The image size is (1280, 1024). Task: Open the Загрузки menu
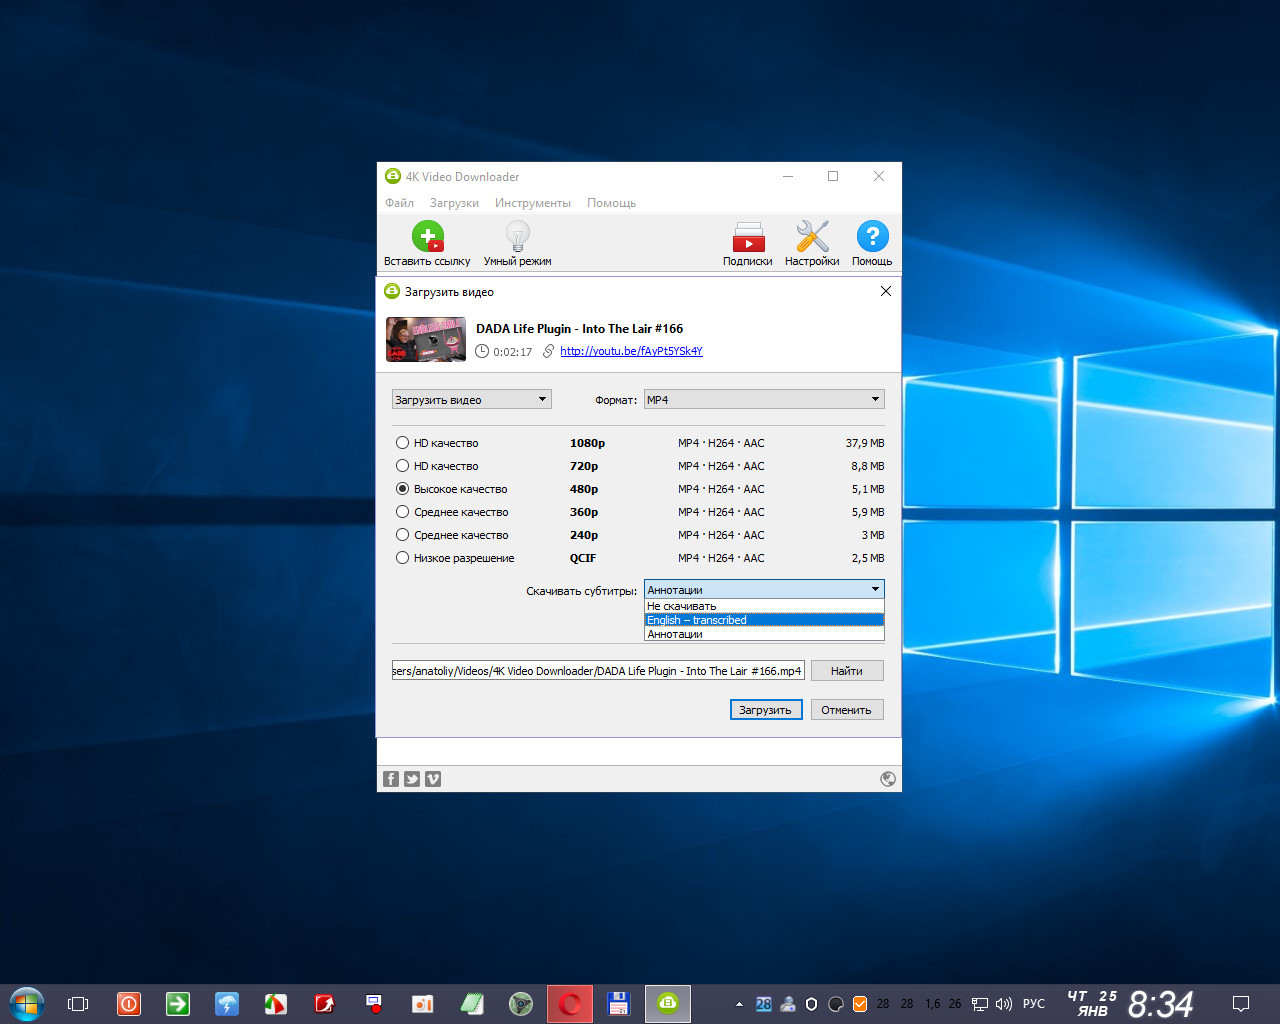click(454, 203)
